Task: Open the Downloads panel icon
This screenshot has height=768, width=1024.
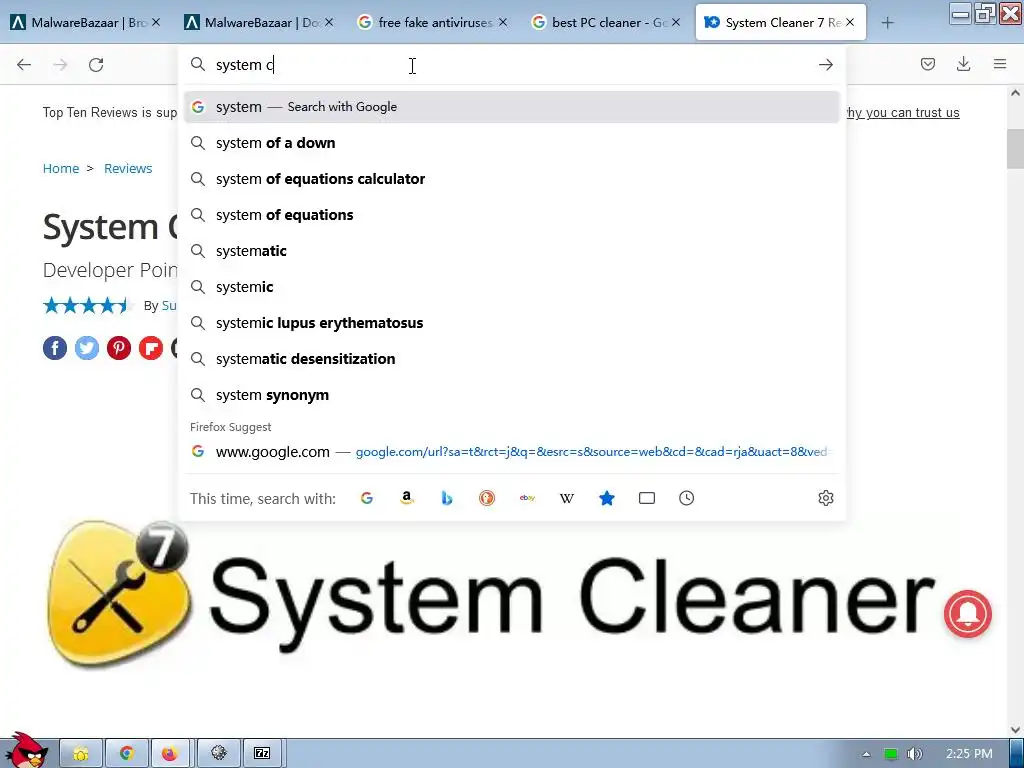Action: (x=963, y=64)
